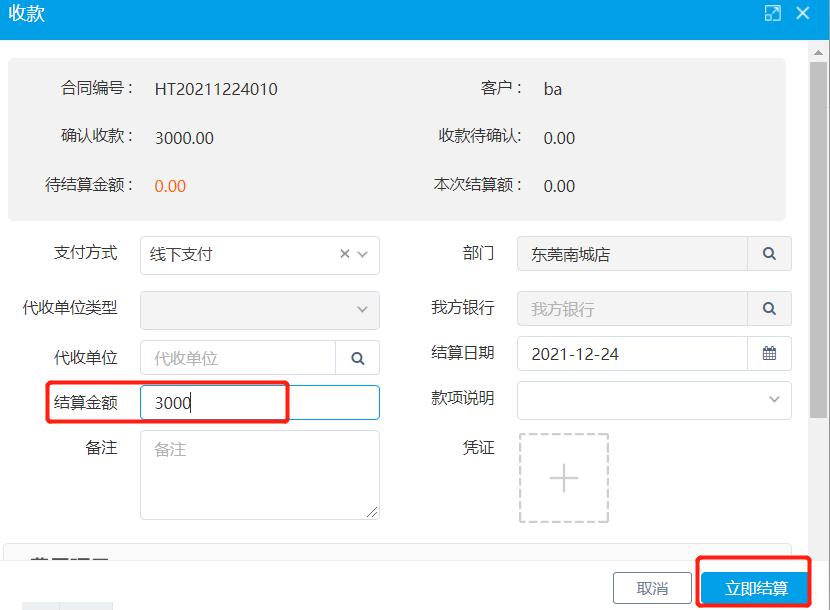
Task: Click the 立即结算 button
Action: pyautogui.click(x=756, y=588)
